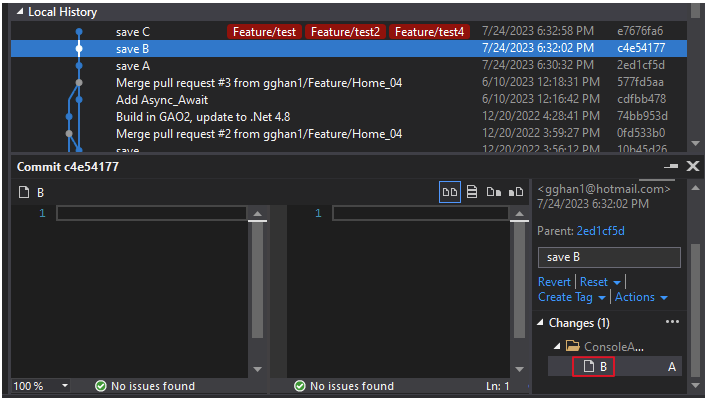Collapse the ConsoleA... folder node

pos(557,346)
